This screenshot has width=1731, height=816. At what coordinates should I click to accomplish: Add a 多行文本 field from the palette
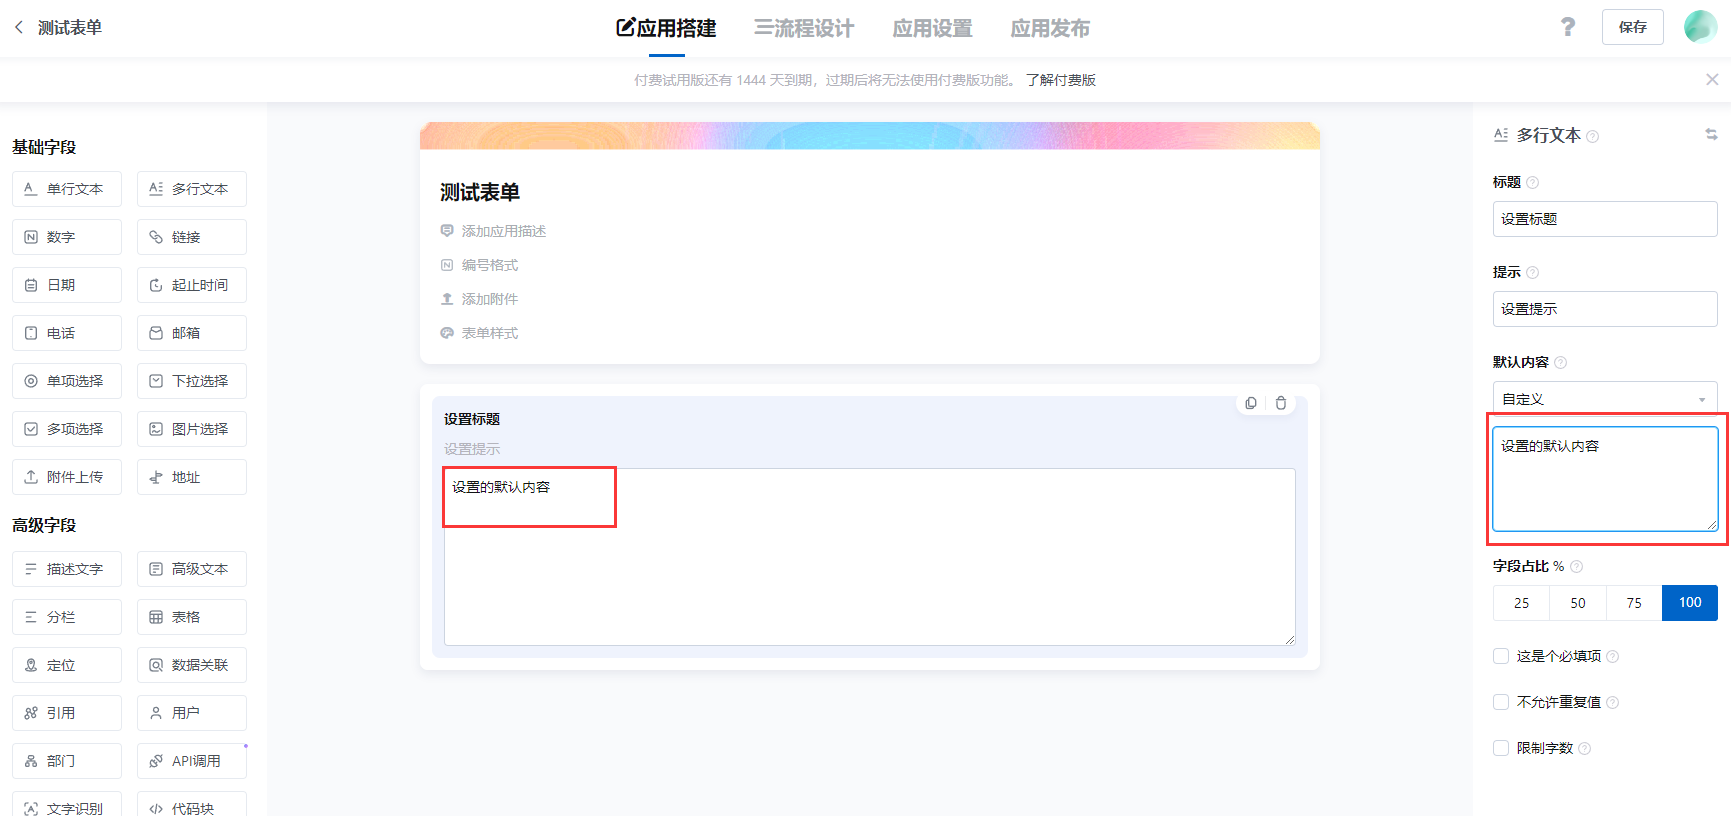pos(192,189)
